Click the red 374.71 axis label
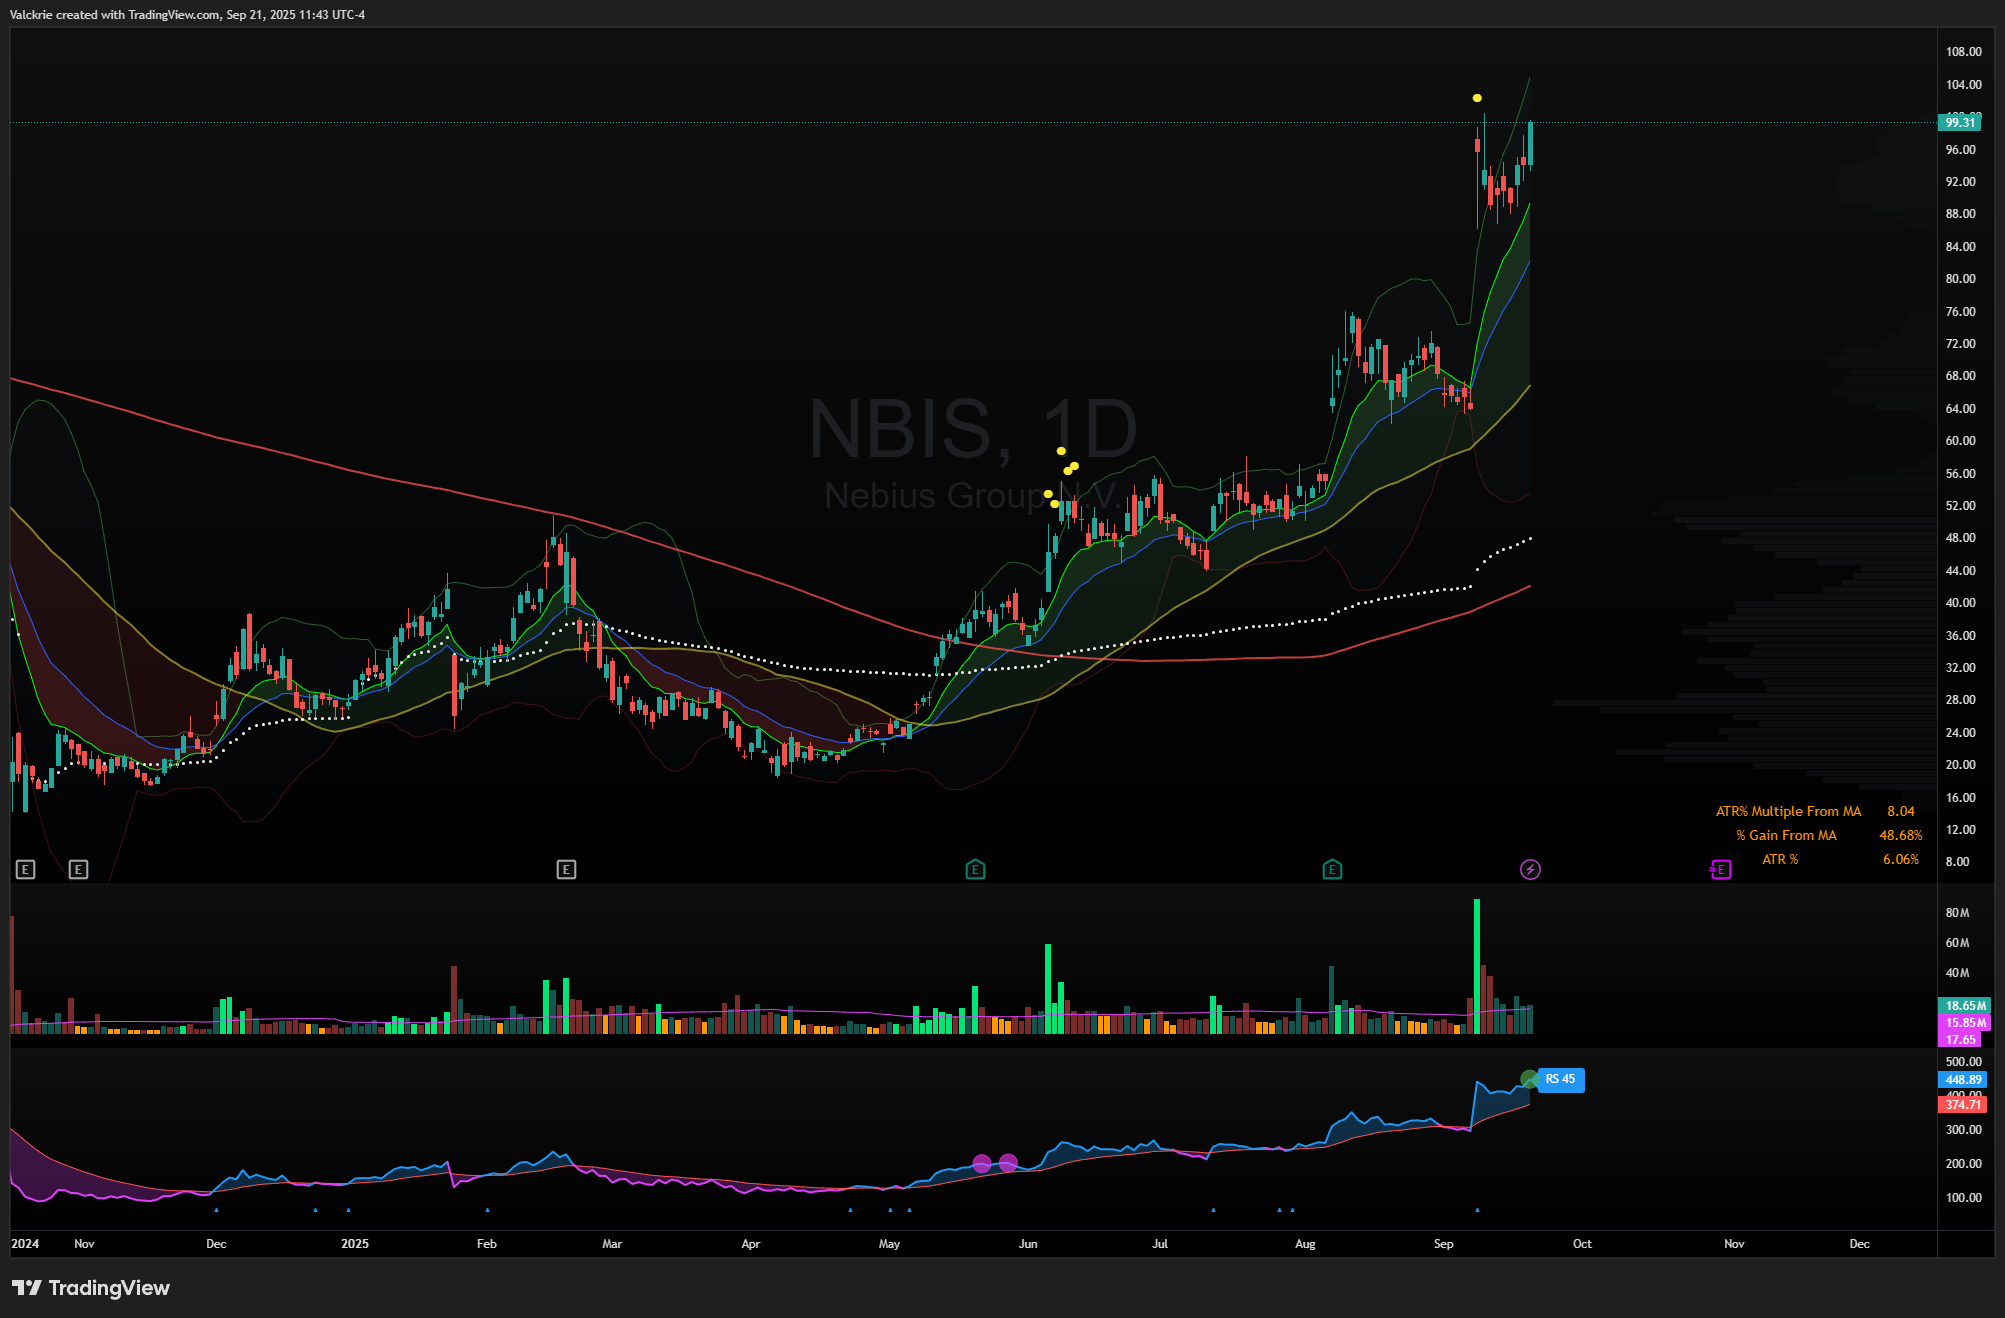The height and width of the screenshot is (1318, 2005). 1963,1105
